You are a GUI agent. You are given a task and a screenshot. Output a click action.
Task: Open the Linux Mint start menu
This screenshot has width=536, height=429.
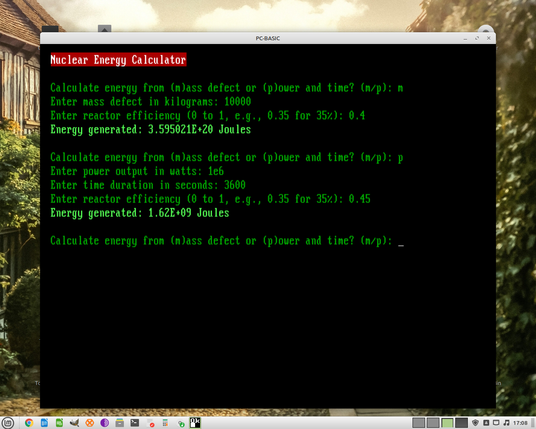coord(8,423)
